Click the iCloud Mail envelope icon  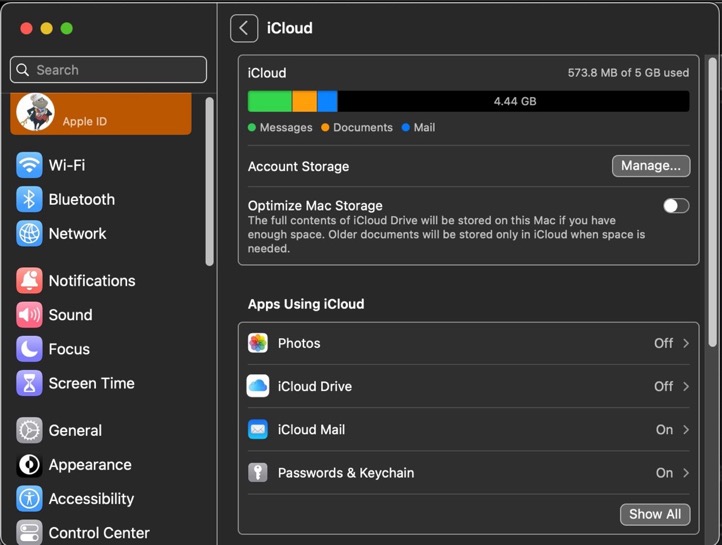click(258, 429)
